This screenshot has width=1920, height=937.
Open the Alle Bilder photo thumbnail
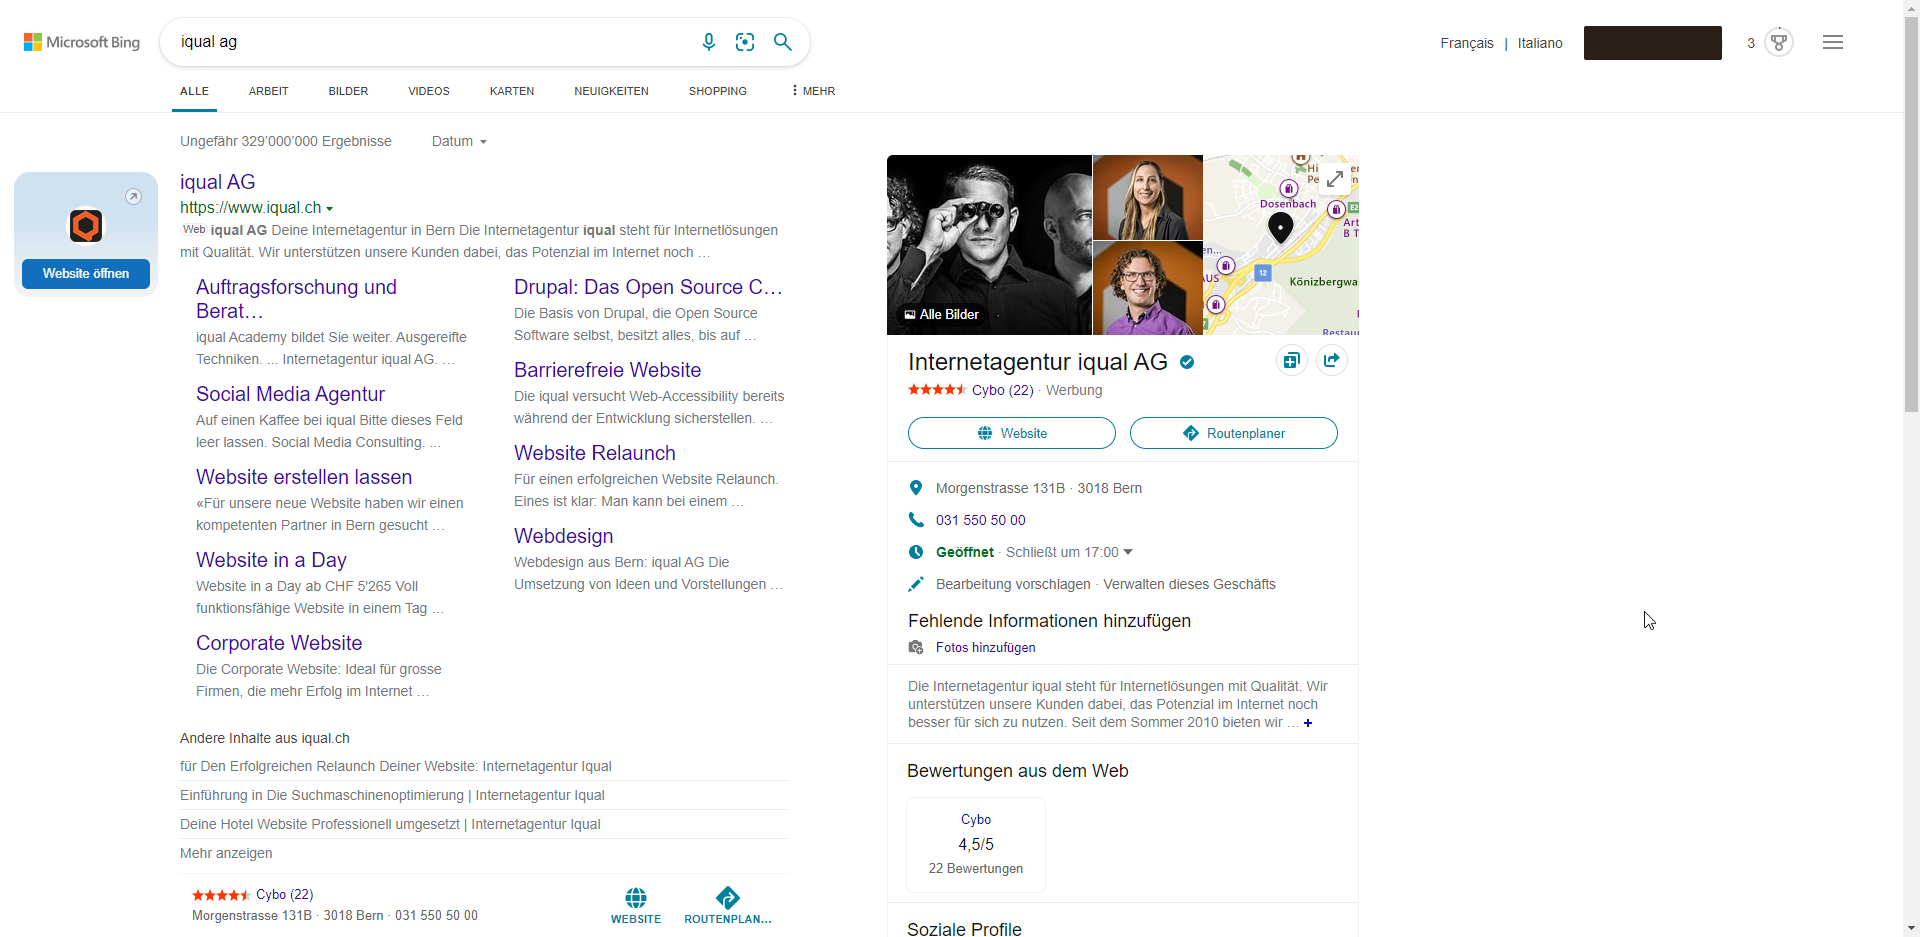click(x=989, y=245)
